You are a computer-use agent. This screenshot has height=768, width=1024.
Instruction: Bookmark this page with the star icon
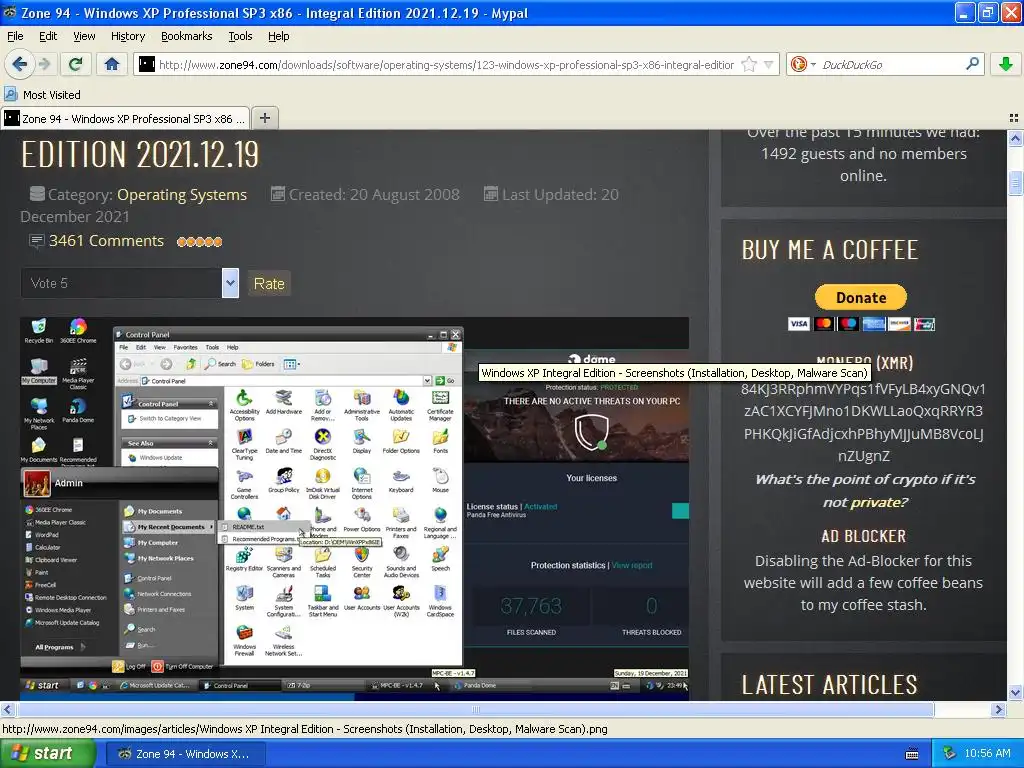tap(749, 65)
